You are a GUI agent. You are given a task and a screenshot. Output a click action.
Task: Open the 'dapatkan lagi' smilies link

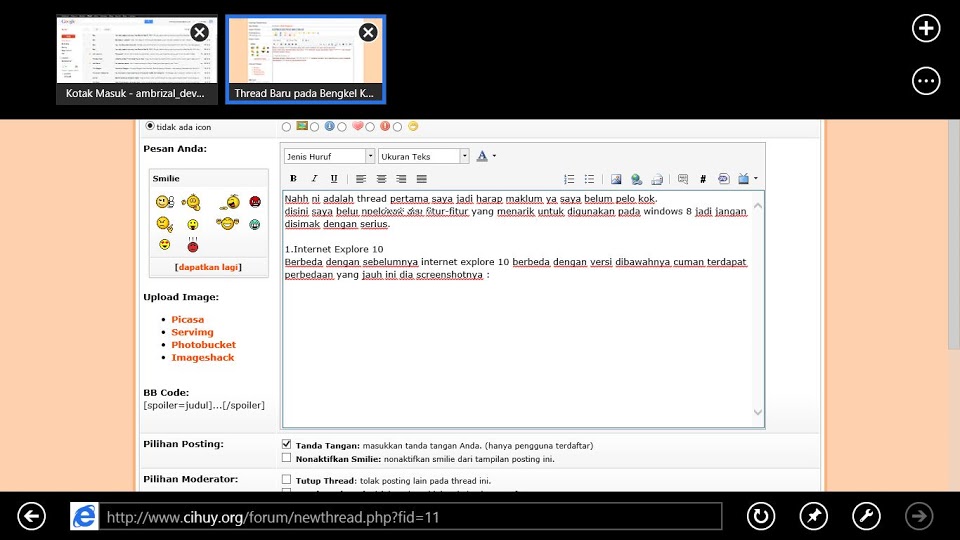[208, 267]
